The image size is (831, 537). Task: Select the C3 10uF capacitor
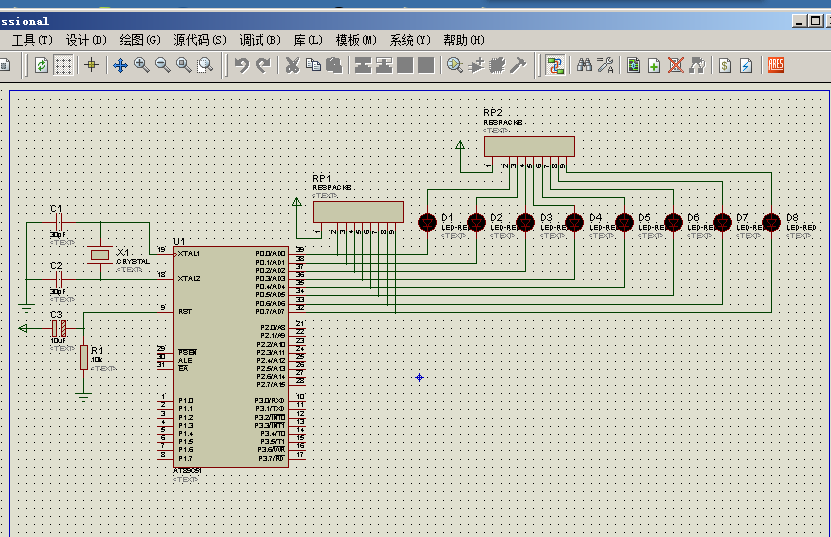coord(59,329)
